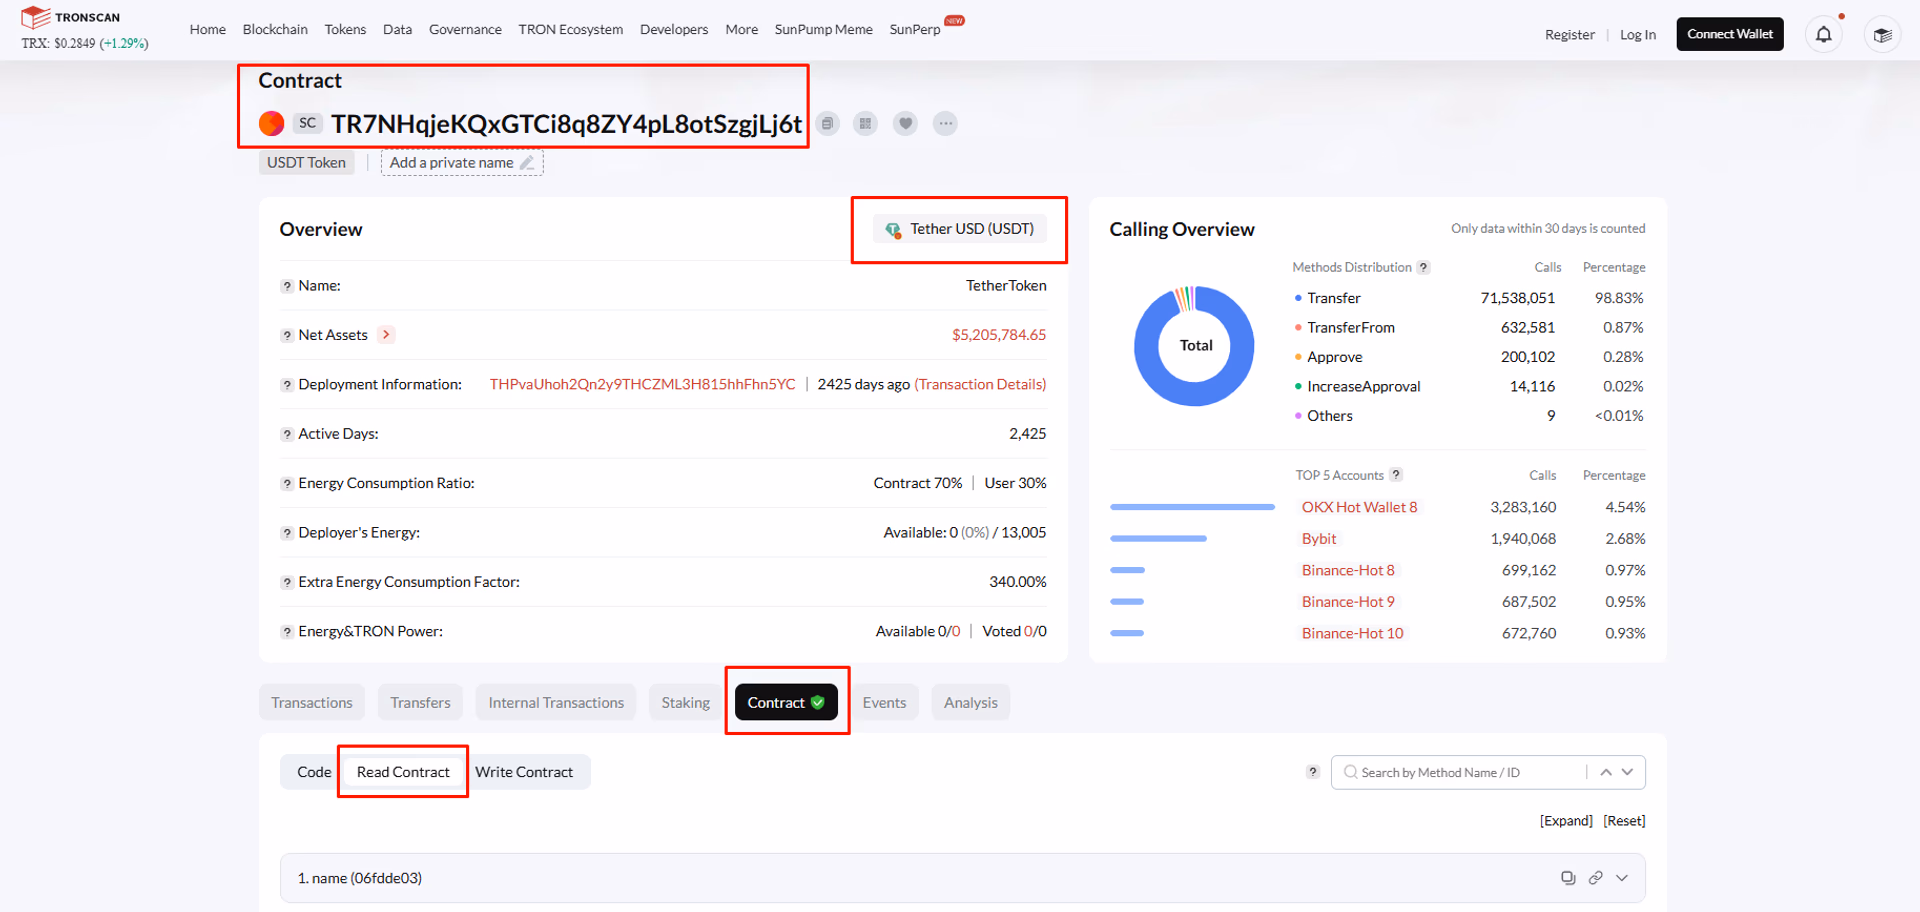Jump to previous method with up arrow

(x=1606, y=772)
